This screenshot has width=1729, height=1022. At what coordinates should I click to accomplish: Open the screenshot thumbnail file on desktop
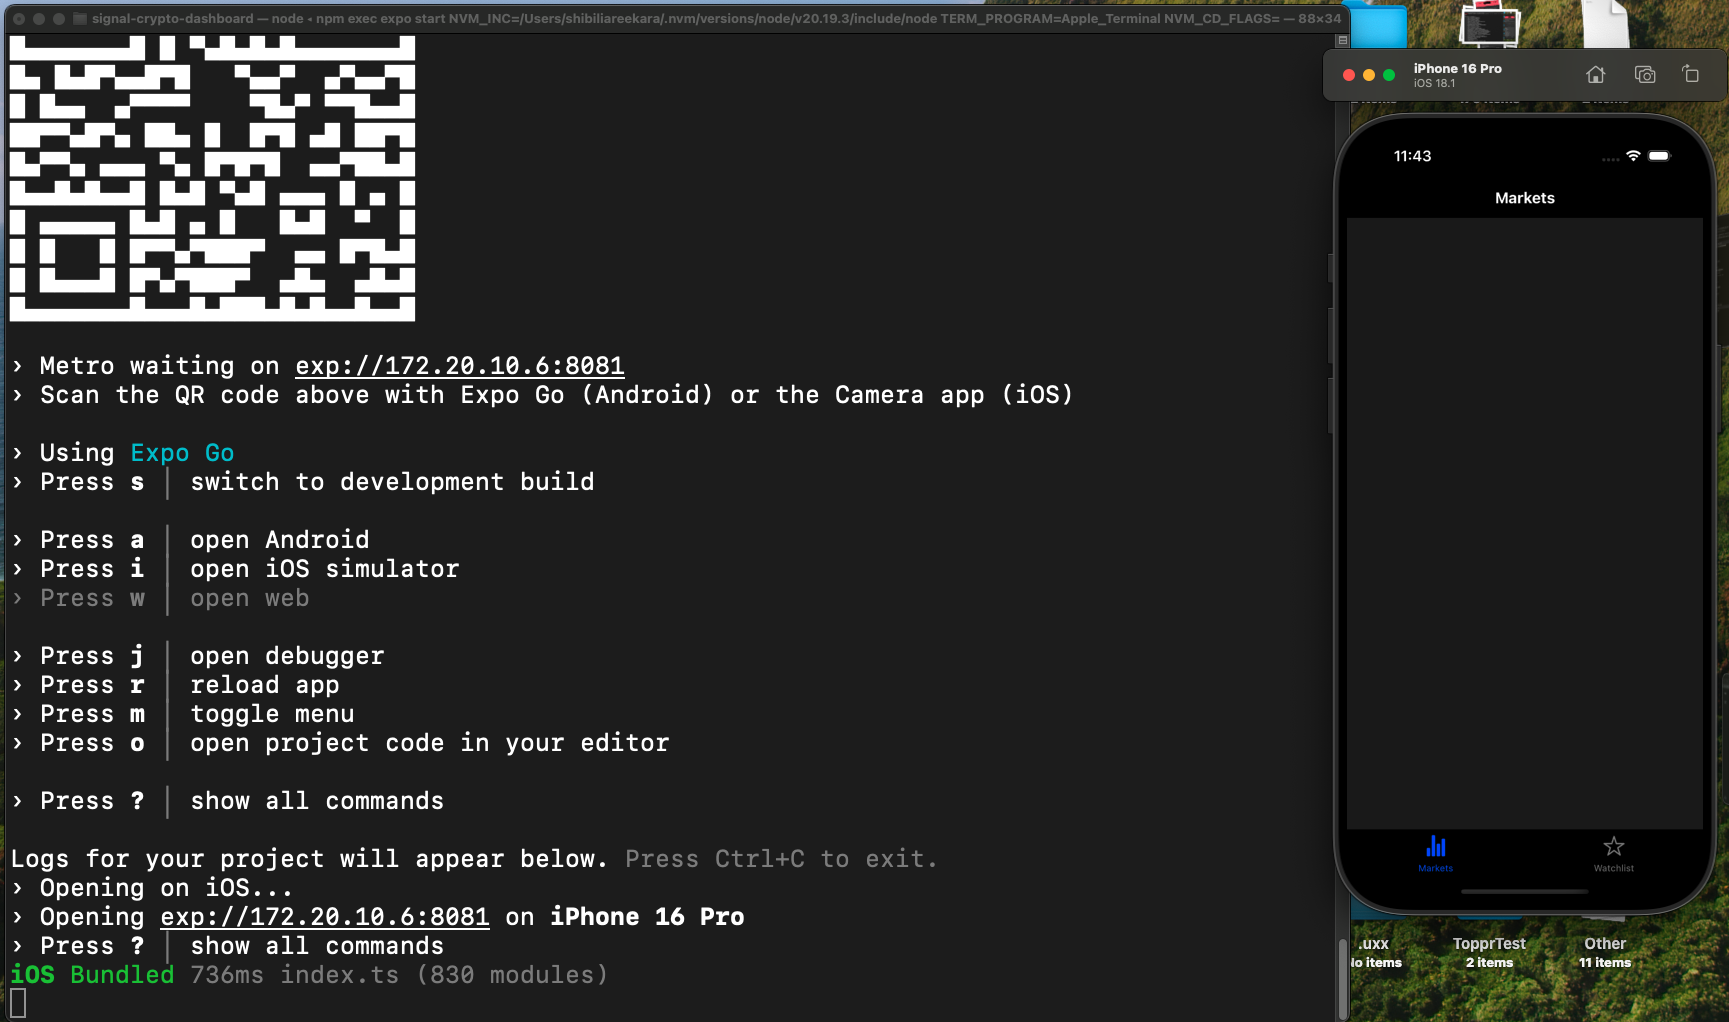coord(1489,24)
